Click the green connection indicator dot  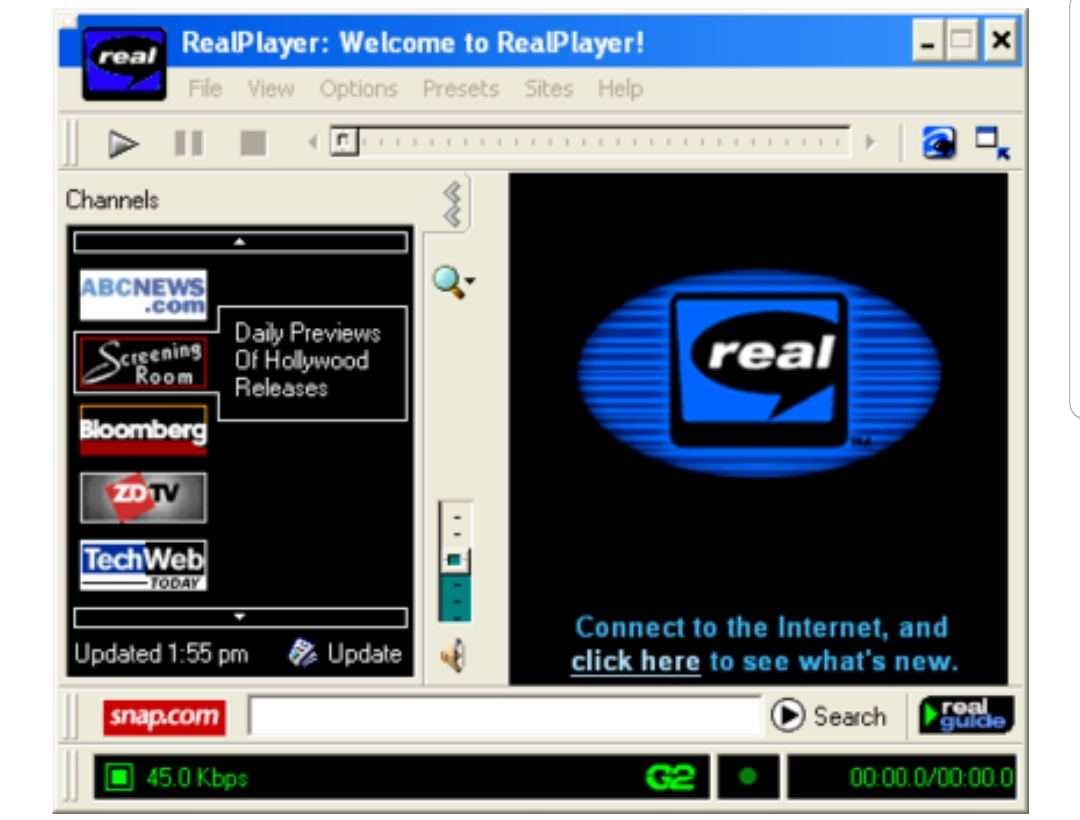point(748,777)
